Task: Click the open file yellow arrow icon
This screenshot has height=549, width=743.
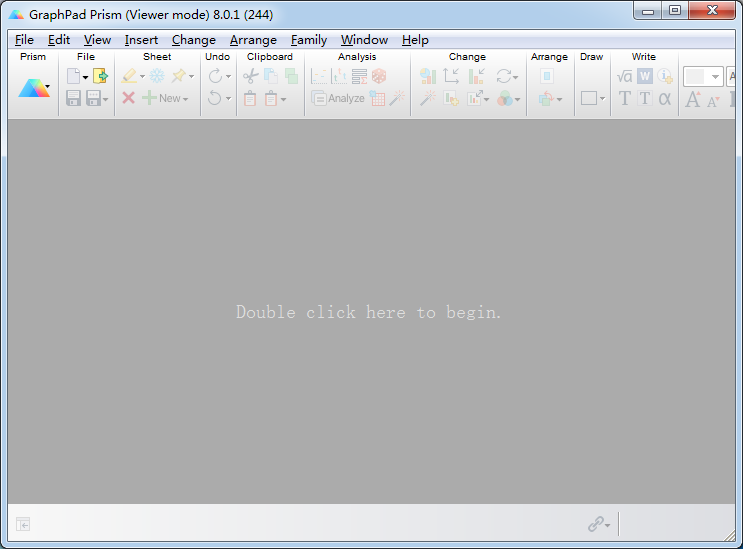Action: [100, 76]
